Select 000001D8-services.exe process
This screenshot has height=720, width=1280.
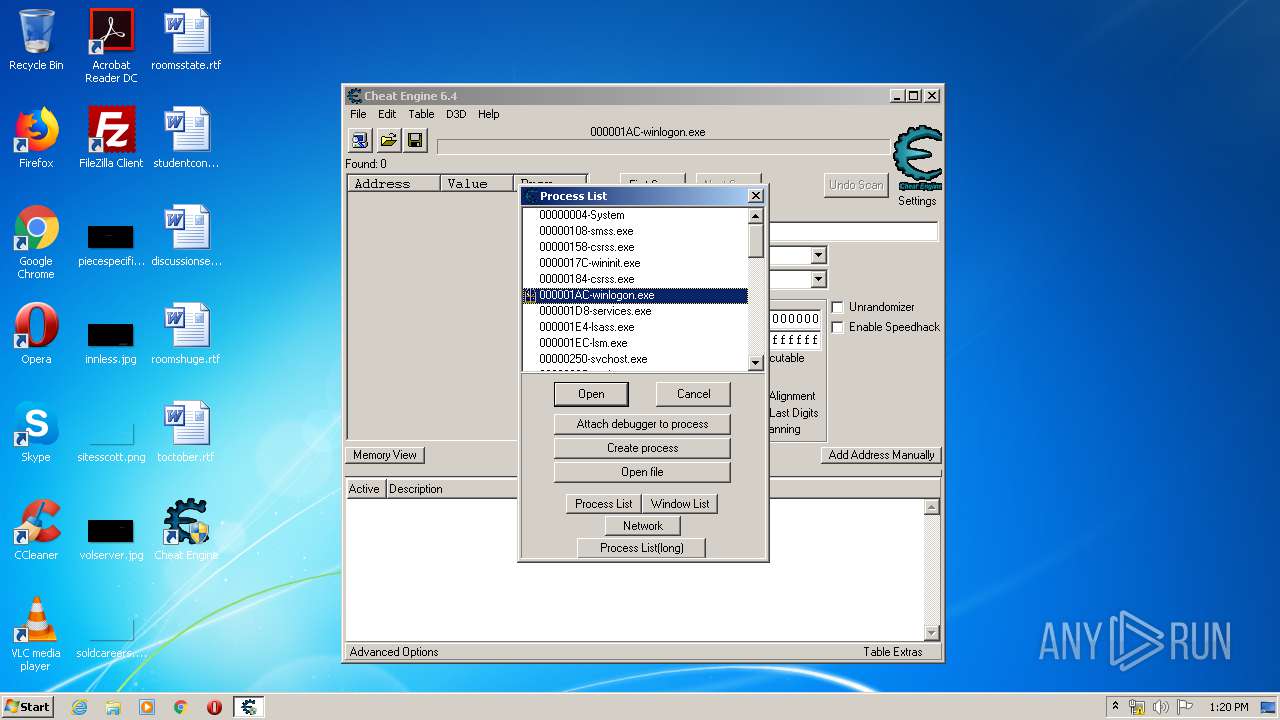[635, 311]
